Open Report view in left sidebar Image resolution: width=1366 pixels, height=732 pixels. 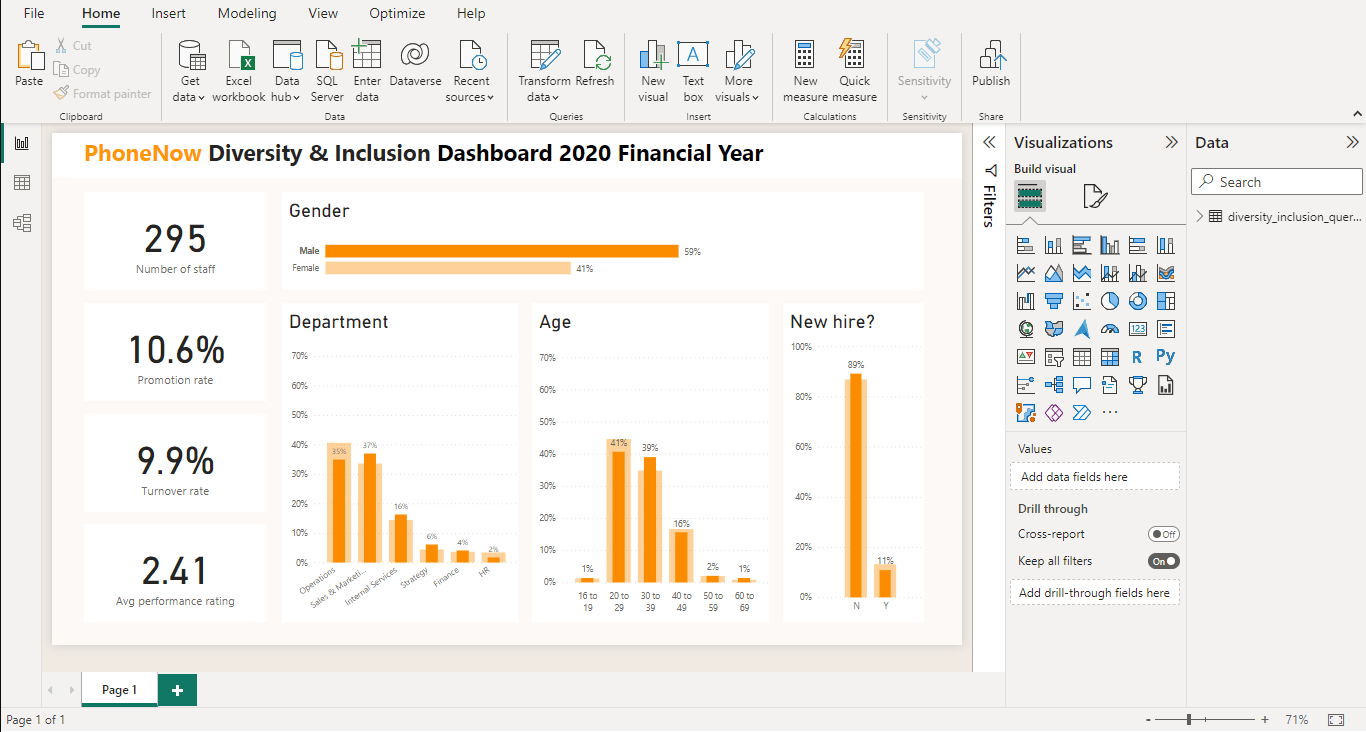coord(21,144)
